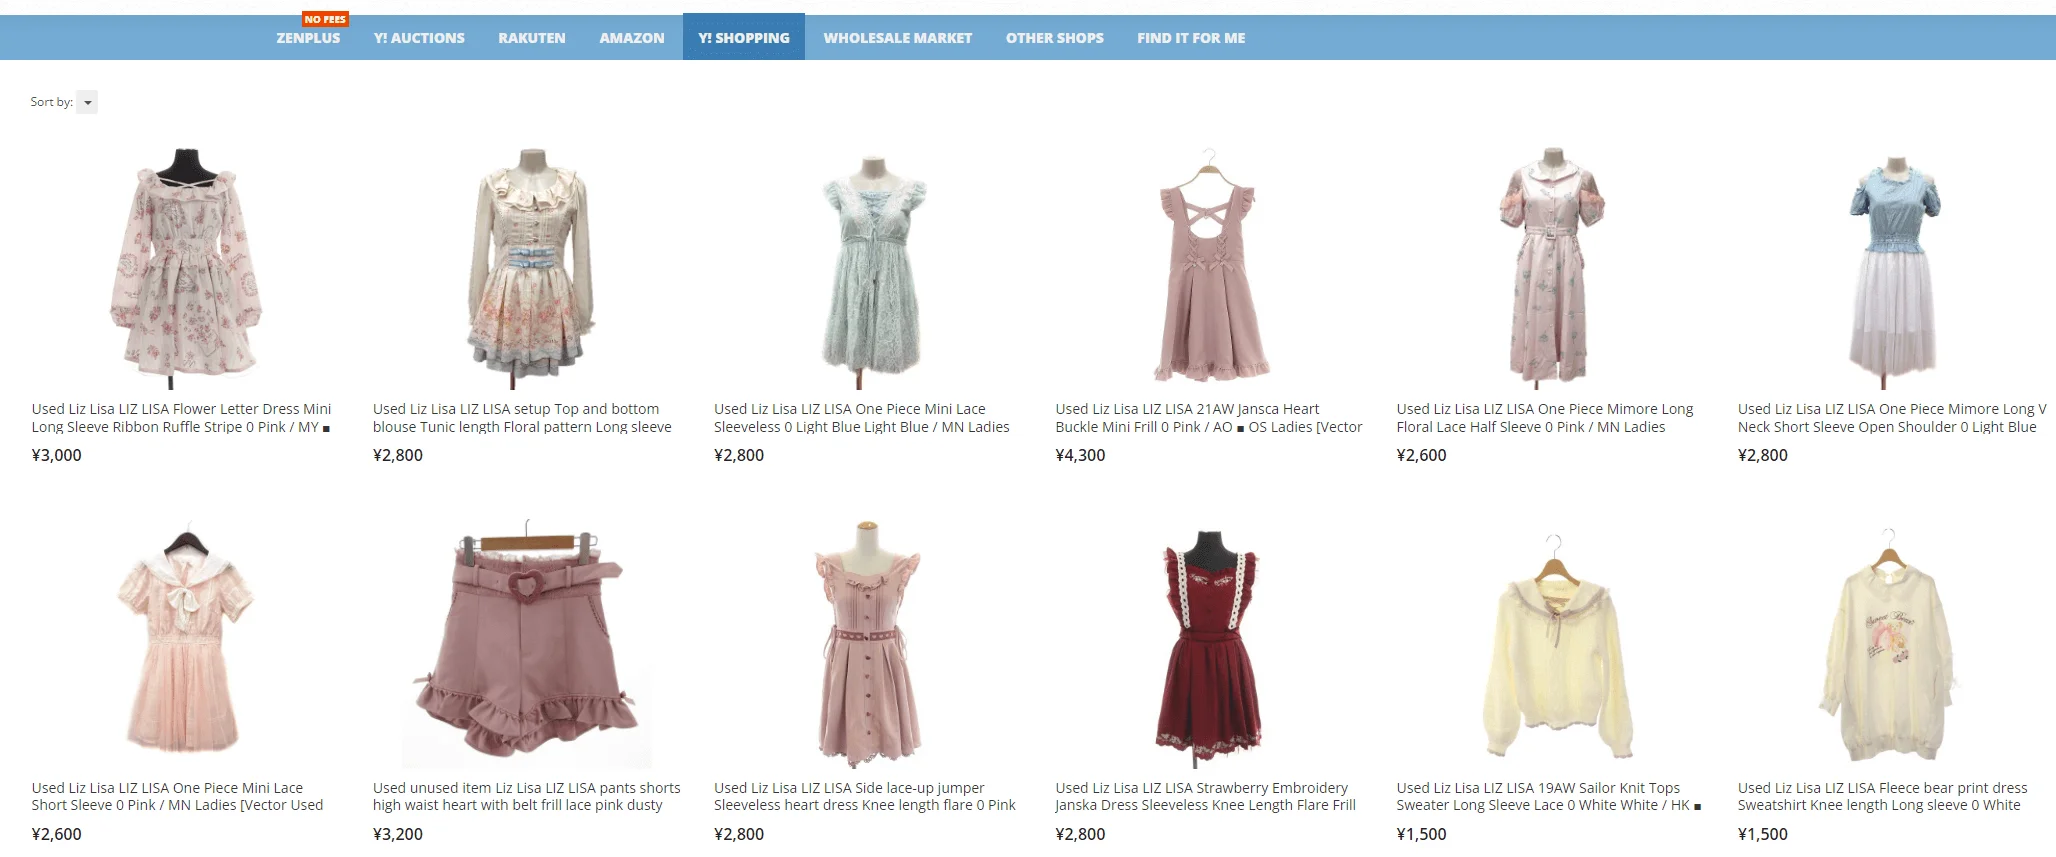Switch to Y! AUCTIONS tab
This screenshot has width=2056, height=857.
coord(419,38)
